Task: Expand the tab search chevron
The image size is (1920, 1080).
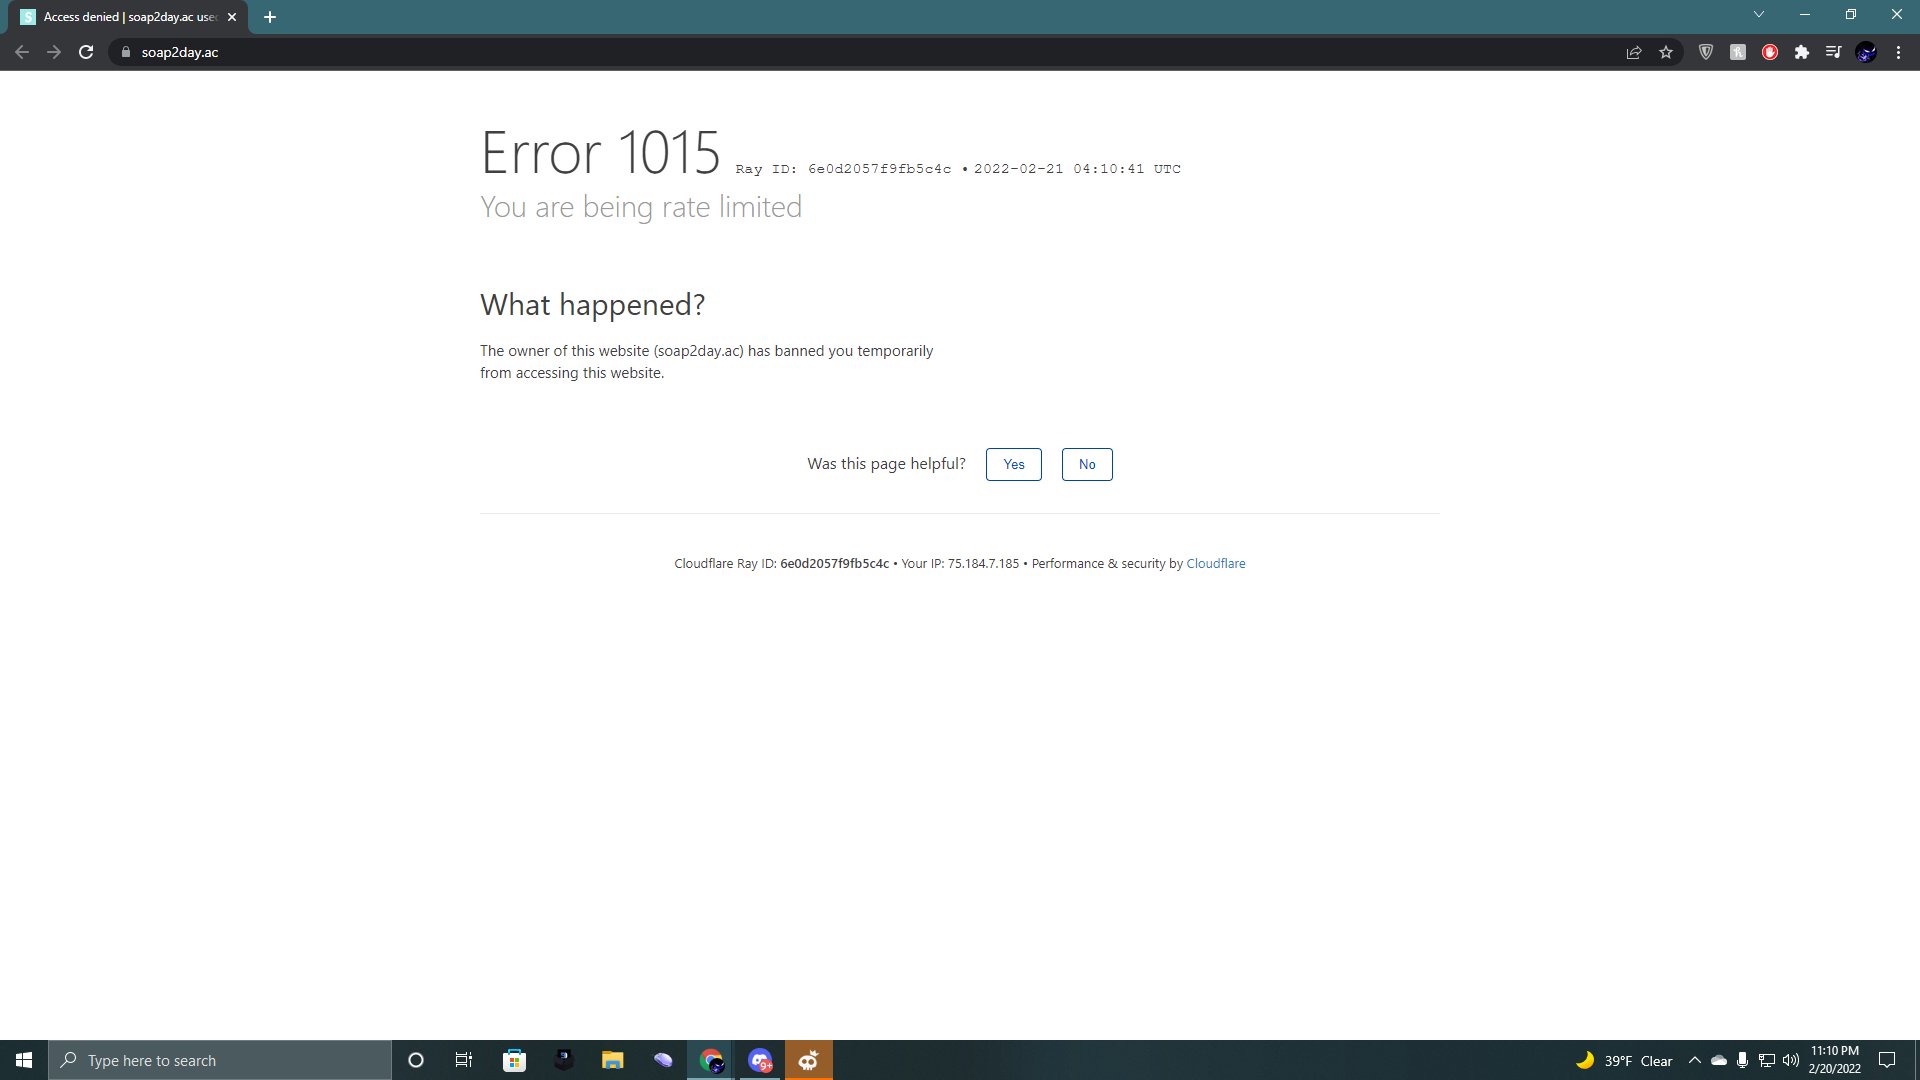Action: [1758, 15]
